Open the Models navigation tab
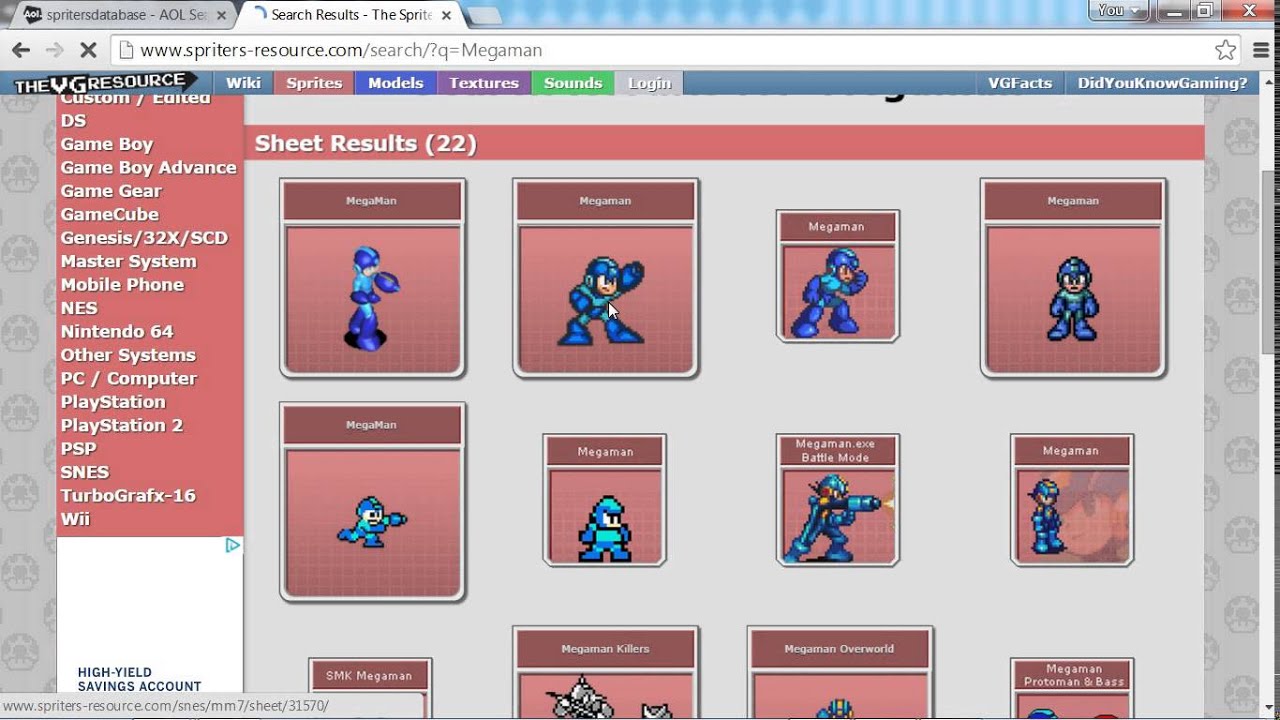 pos(396,83)
